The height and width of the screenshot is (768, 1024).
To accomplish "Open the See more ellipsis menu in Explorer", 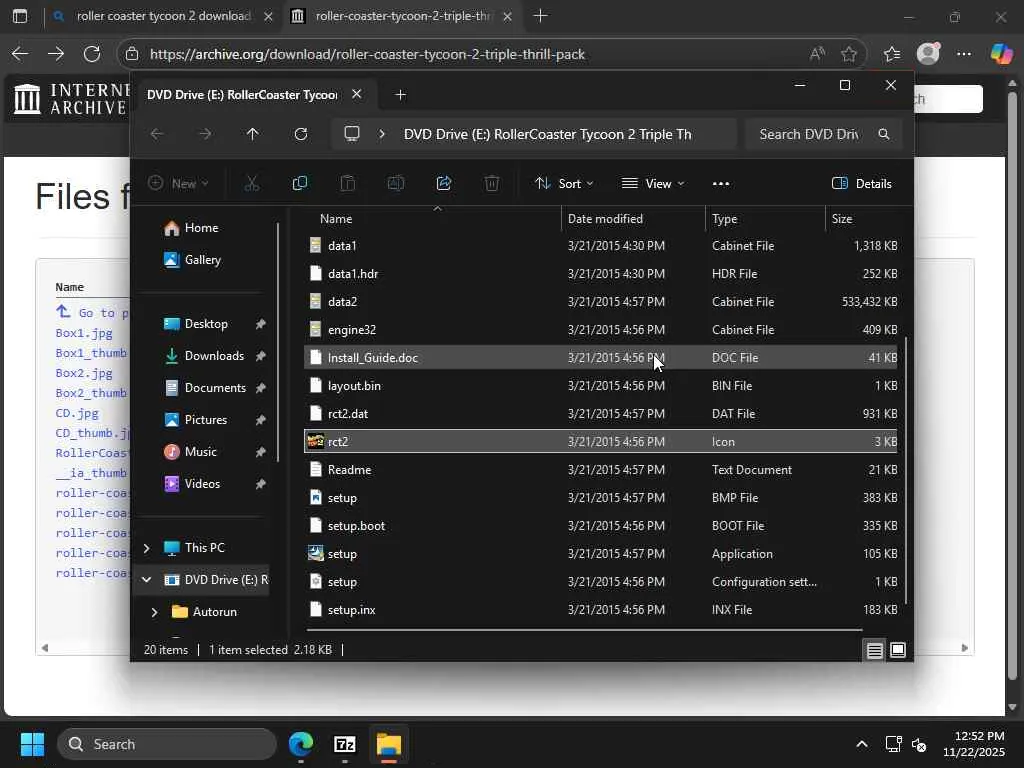I will tap(721, 184).
